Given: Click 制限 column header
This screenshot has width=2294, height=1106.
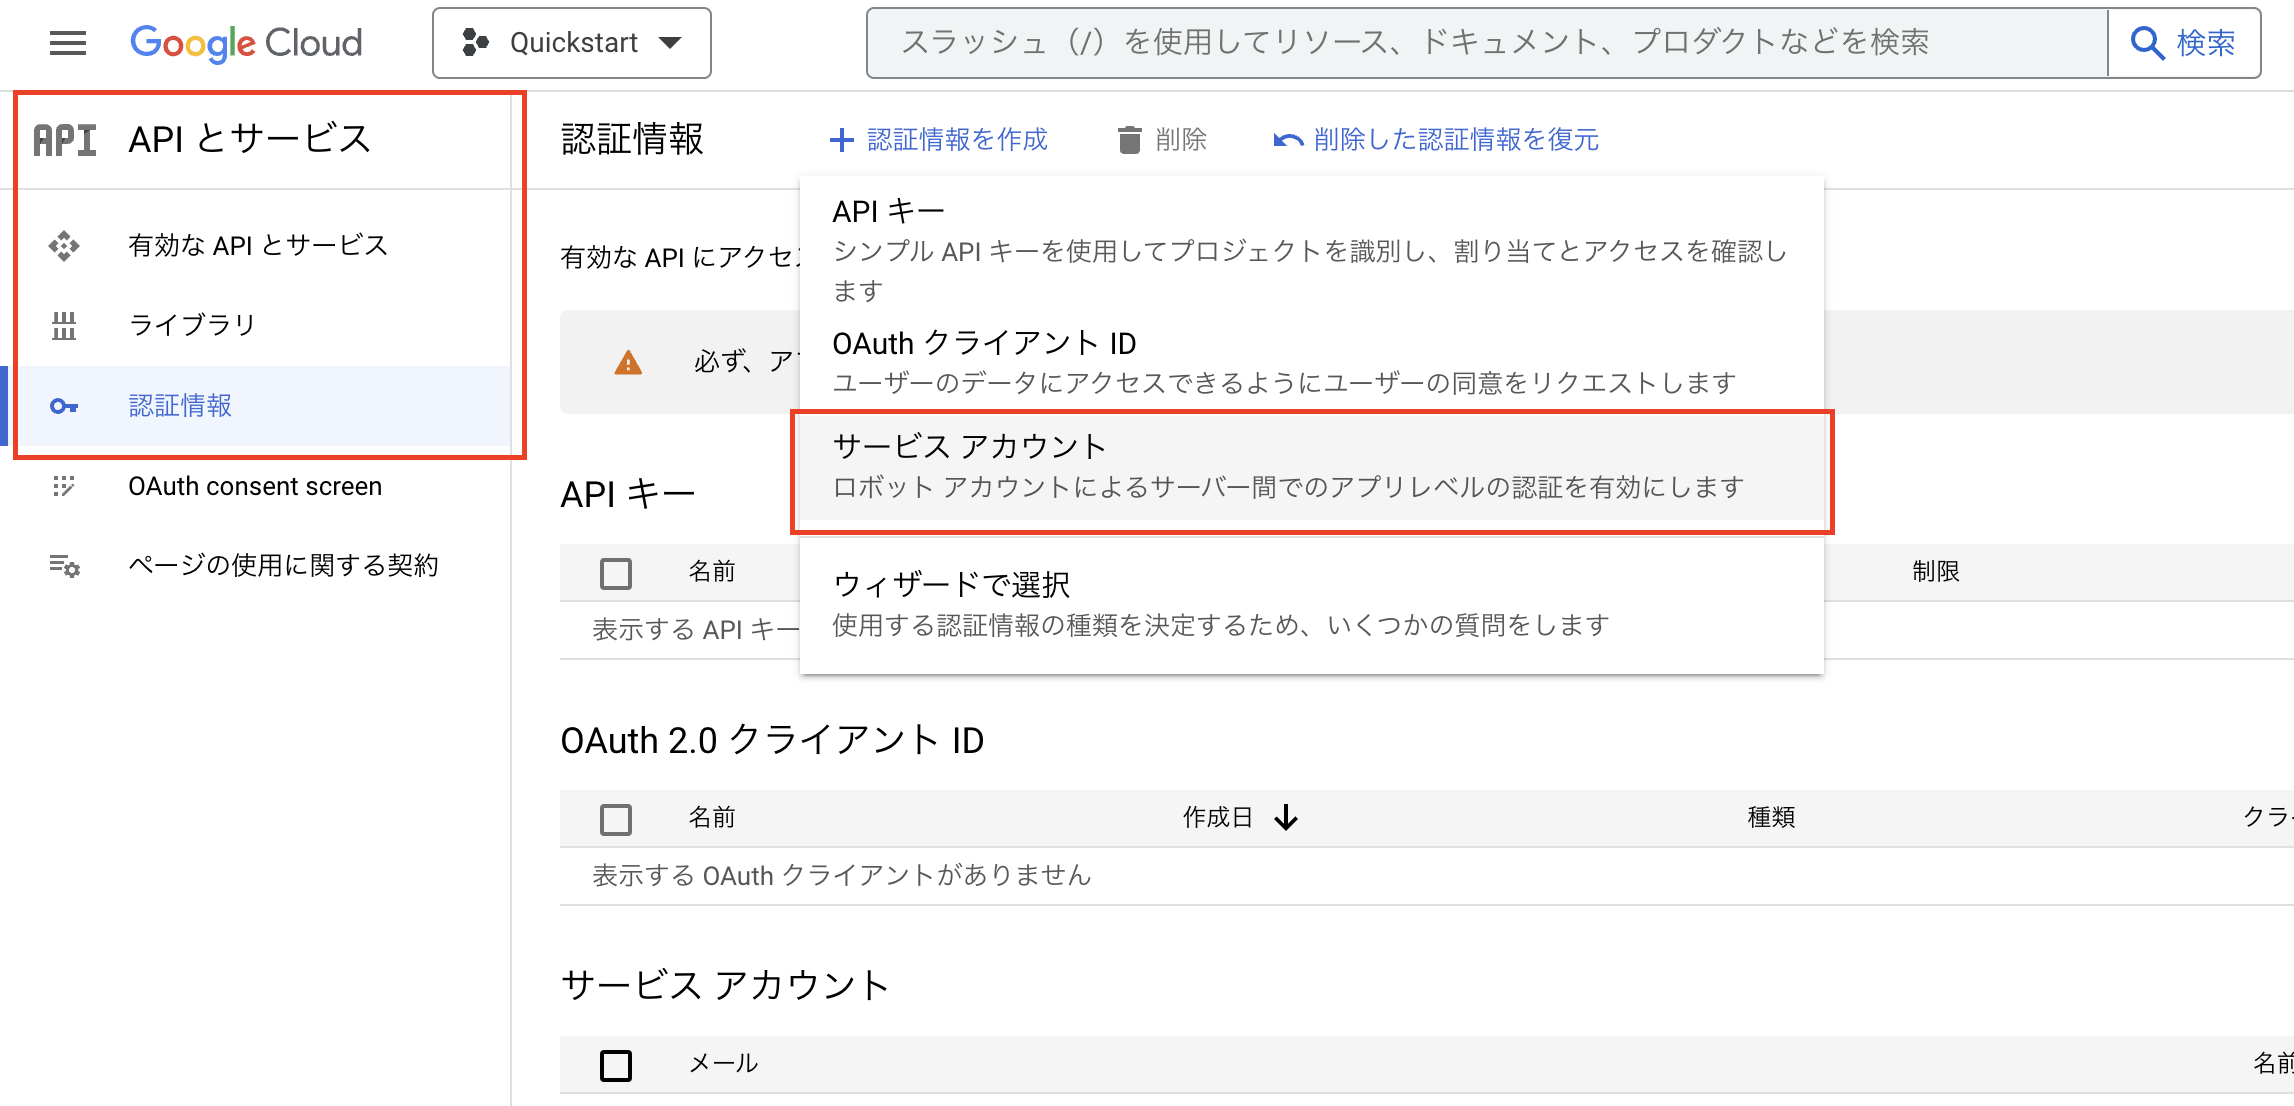Looking at the screenshot, I should [1936, 572].
